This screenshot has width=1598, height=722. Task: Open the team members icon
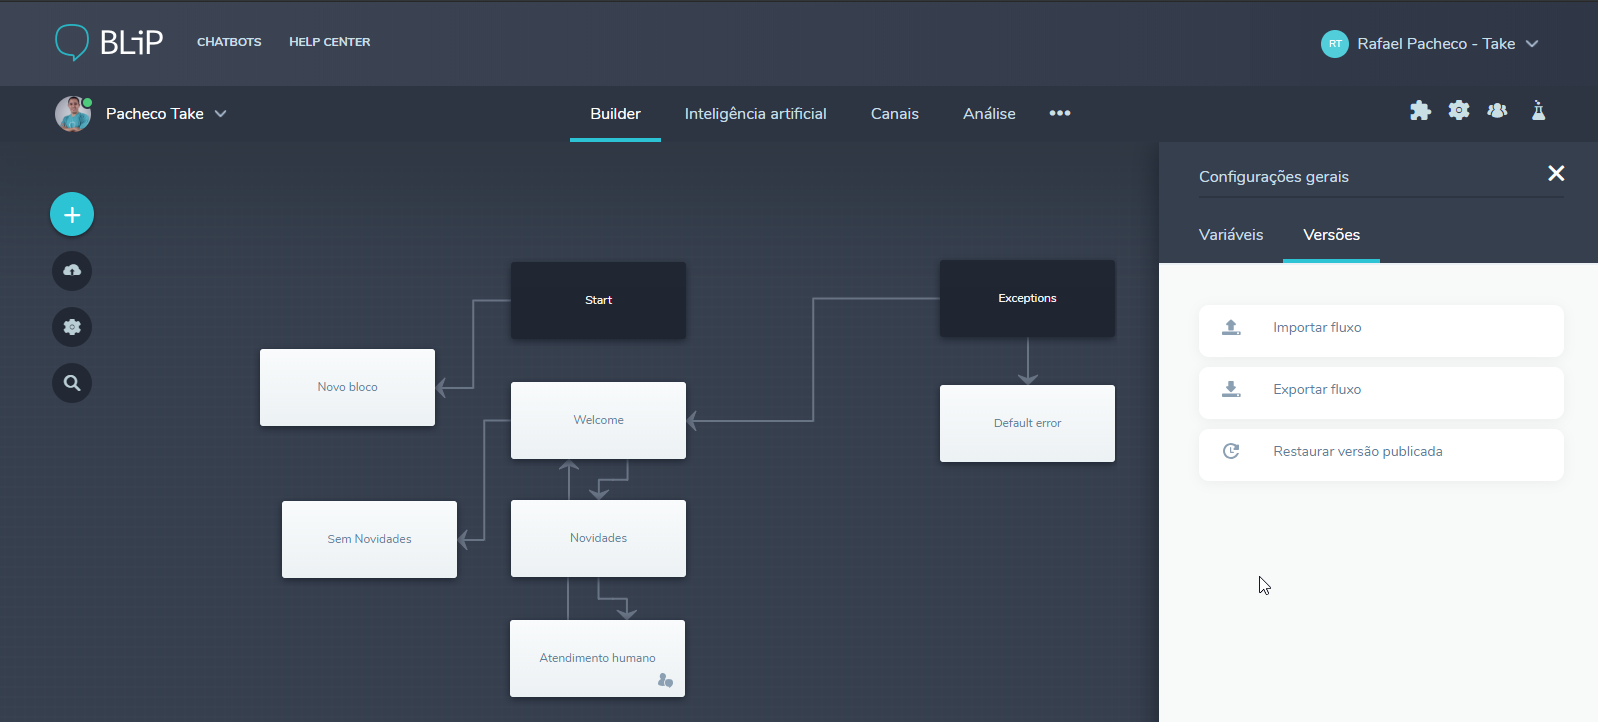(x=1497, y=111)
